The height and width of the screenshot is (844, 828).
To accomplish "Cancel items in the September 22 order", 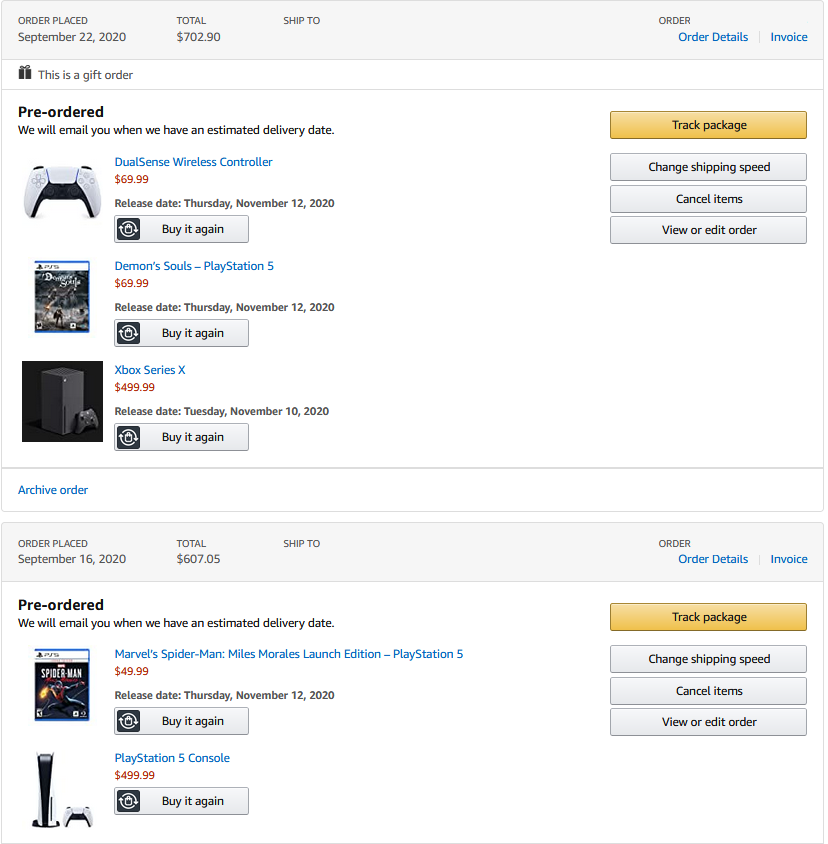I will (x=708, y=198).
